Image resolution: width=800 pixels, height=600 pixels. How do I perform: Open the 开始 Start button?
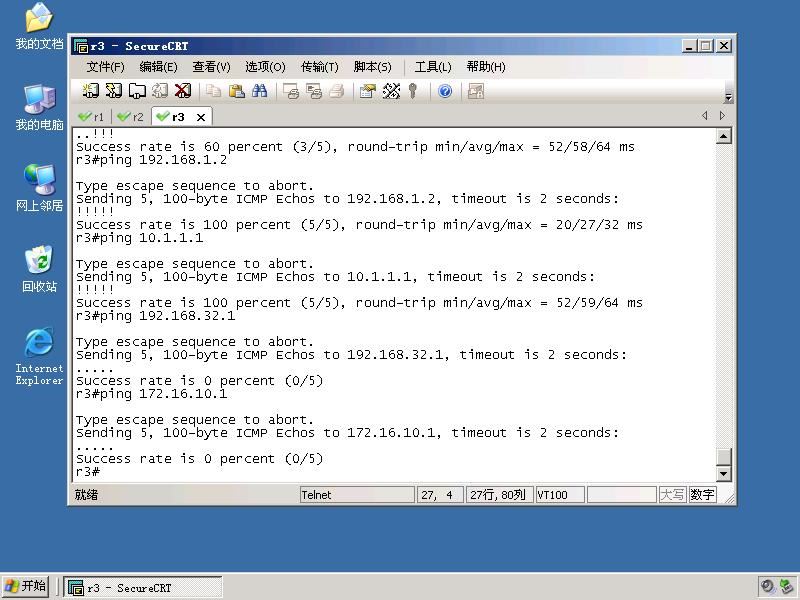tap(25, 586)
